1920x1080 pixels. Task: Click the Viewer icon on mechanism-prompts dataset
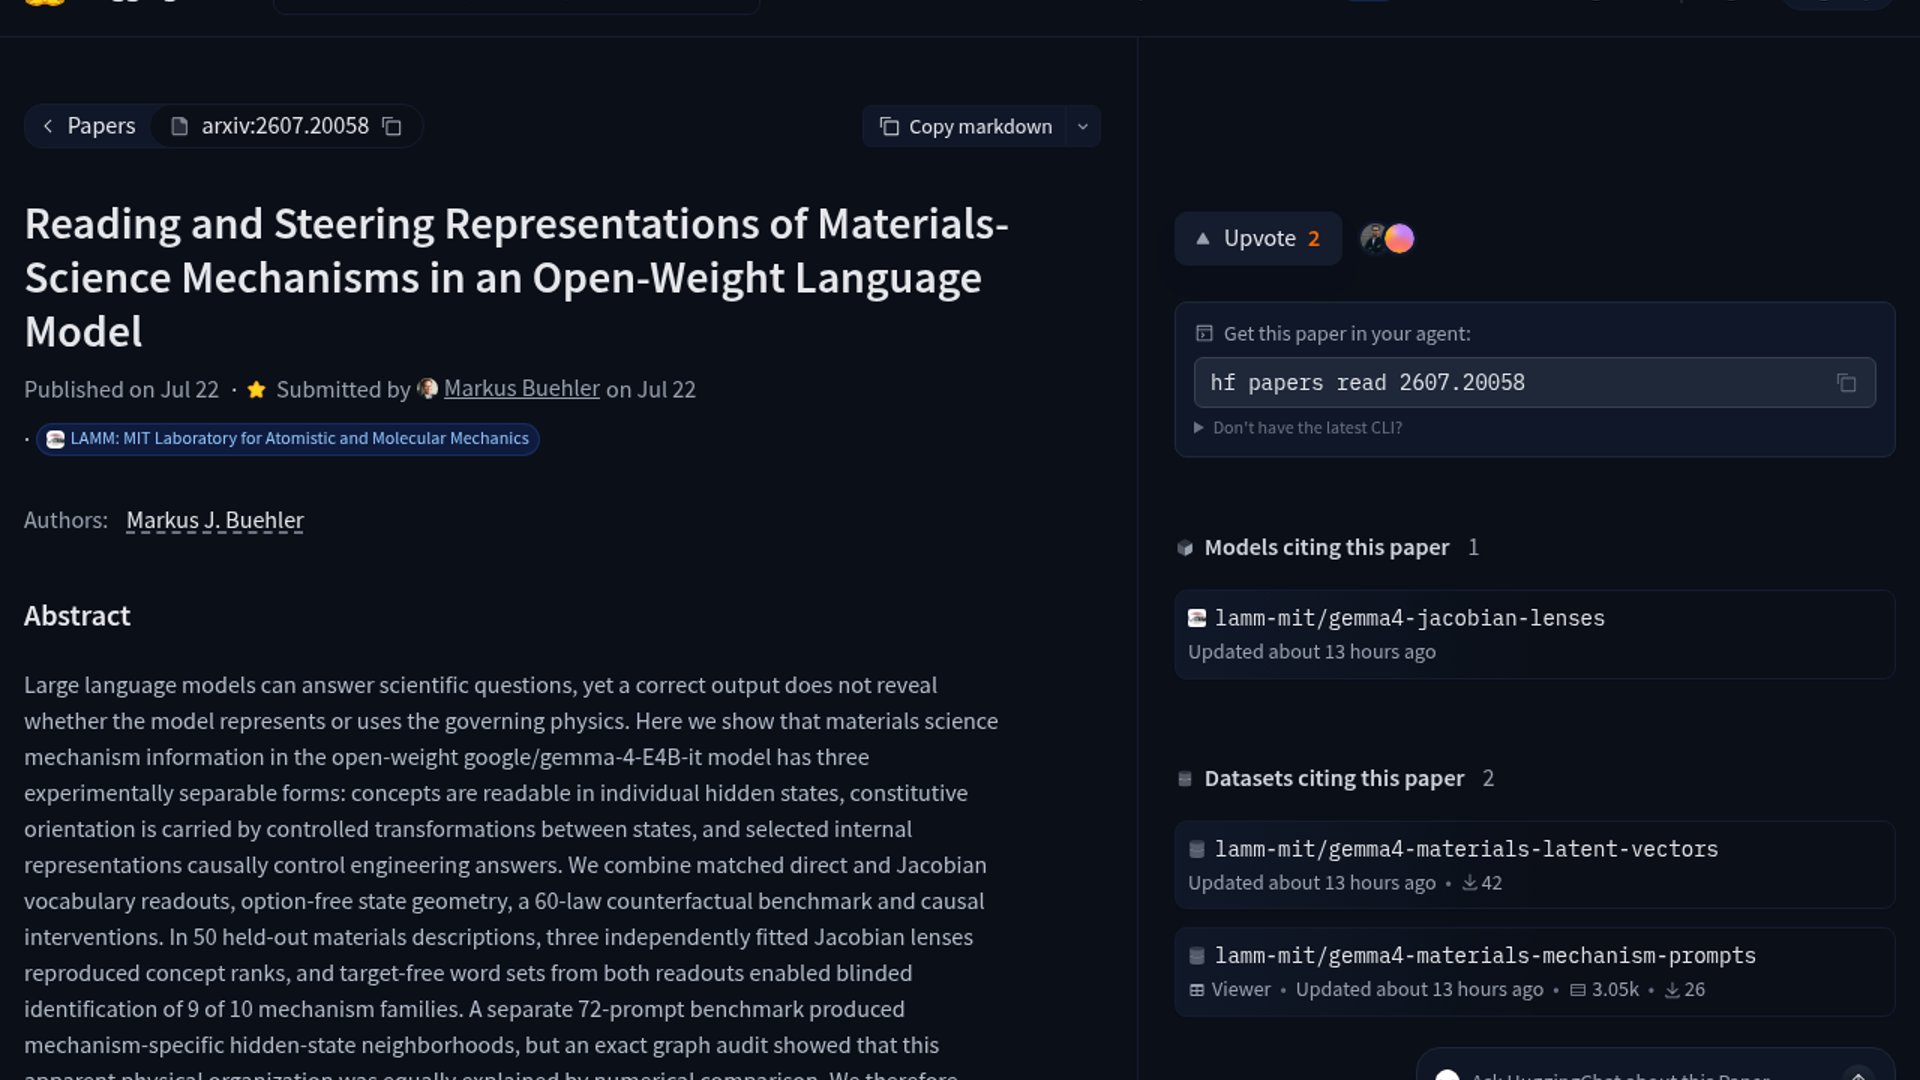click(x=1196, y=990)
